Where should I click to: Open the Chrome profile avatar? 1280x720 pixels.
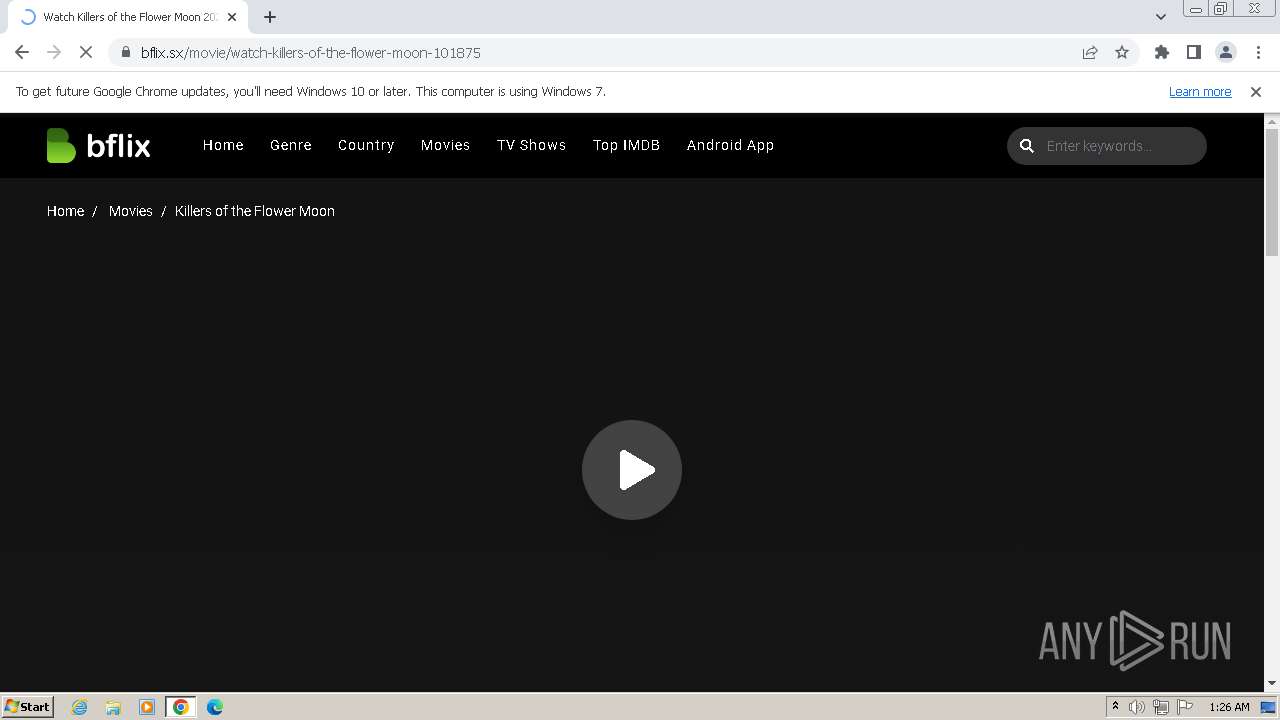pyautogui.click(x=1226, y=52)
